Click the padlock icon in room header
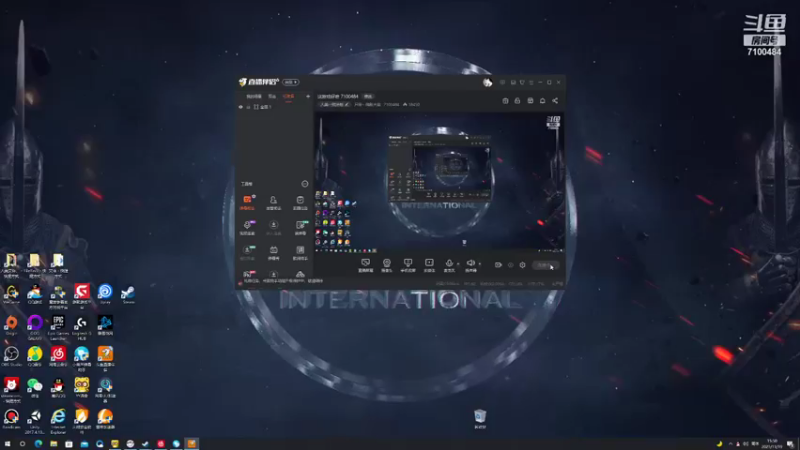This screenshot has height=450, width=800. pyautogui.click(x=517, y=101)
